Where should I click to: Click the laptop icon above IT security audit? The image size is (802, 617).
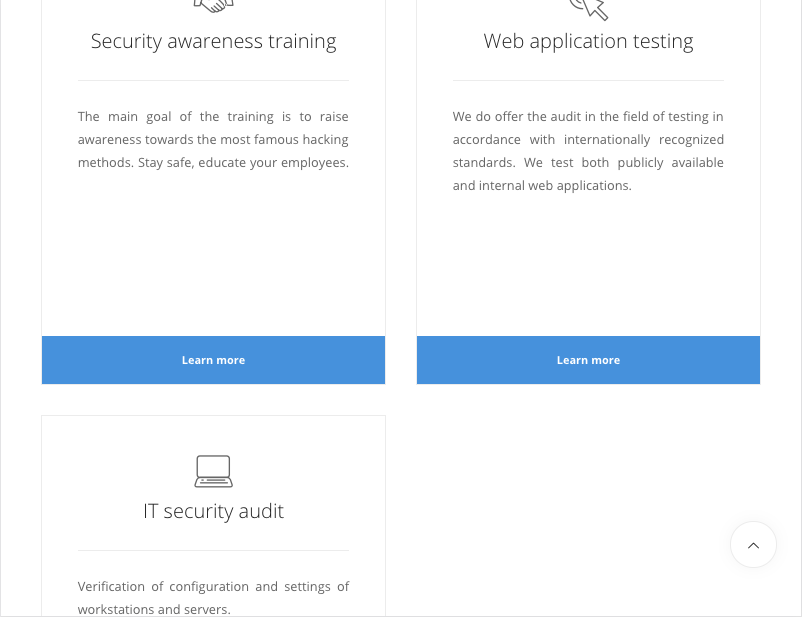click(213, 471)
